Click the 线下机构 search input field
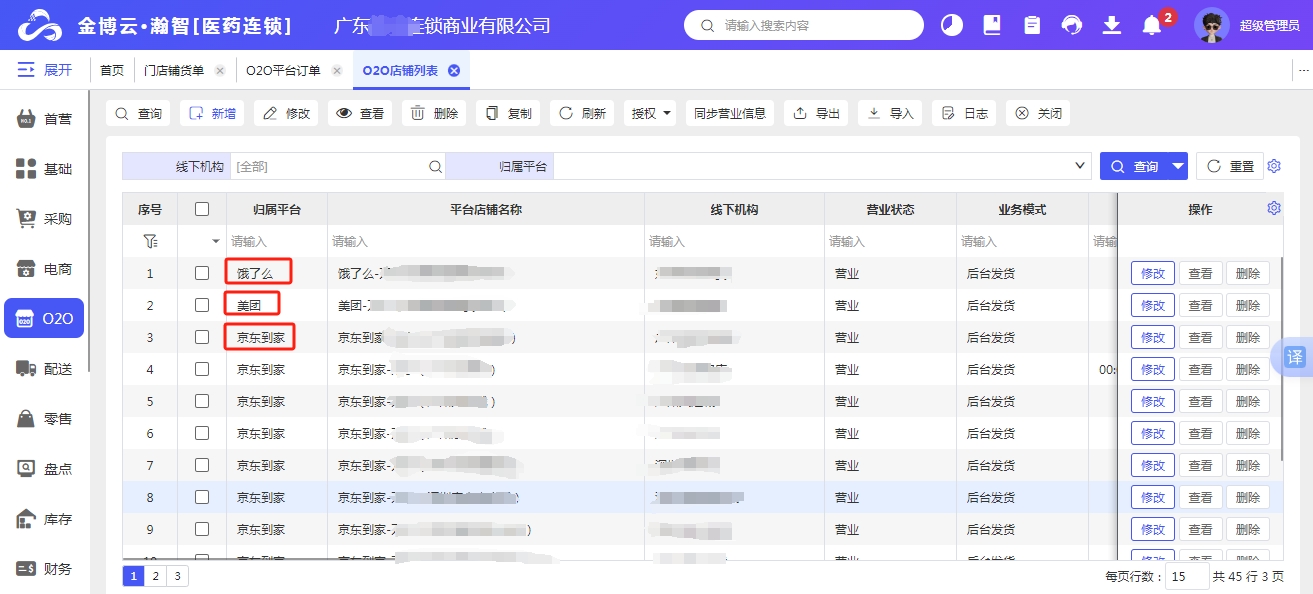The height and width of the screenshot is (594, 1313). [x=328, y=167]
